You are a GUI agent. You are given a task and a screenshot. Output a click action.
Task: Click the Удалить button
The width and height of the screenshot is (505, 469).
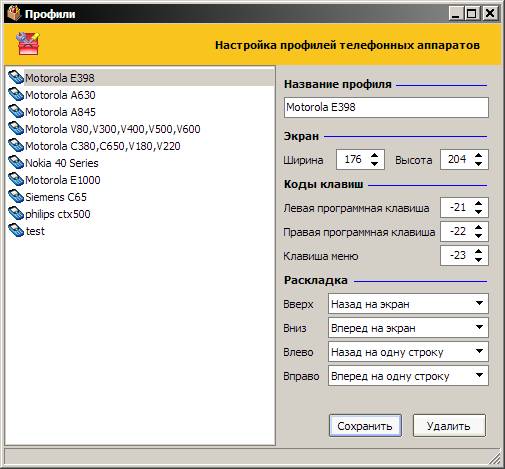pos(449,426)
